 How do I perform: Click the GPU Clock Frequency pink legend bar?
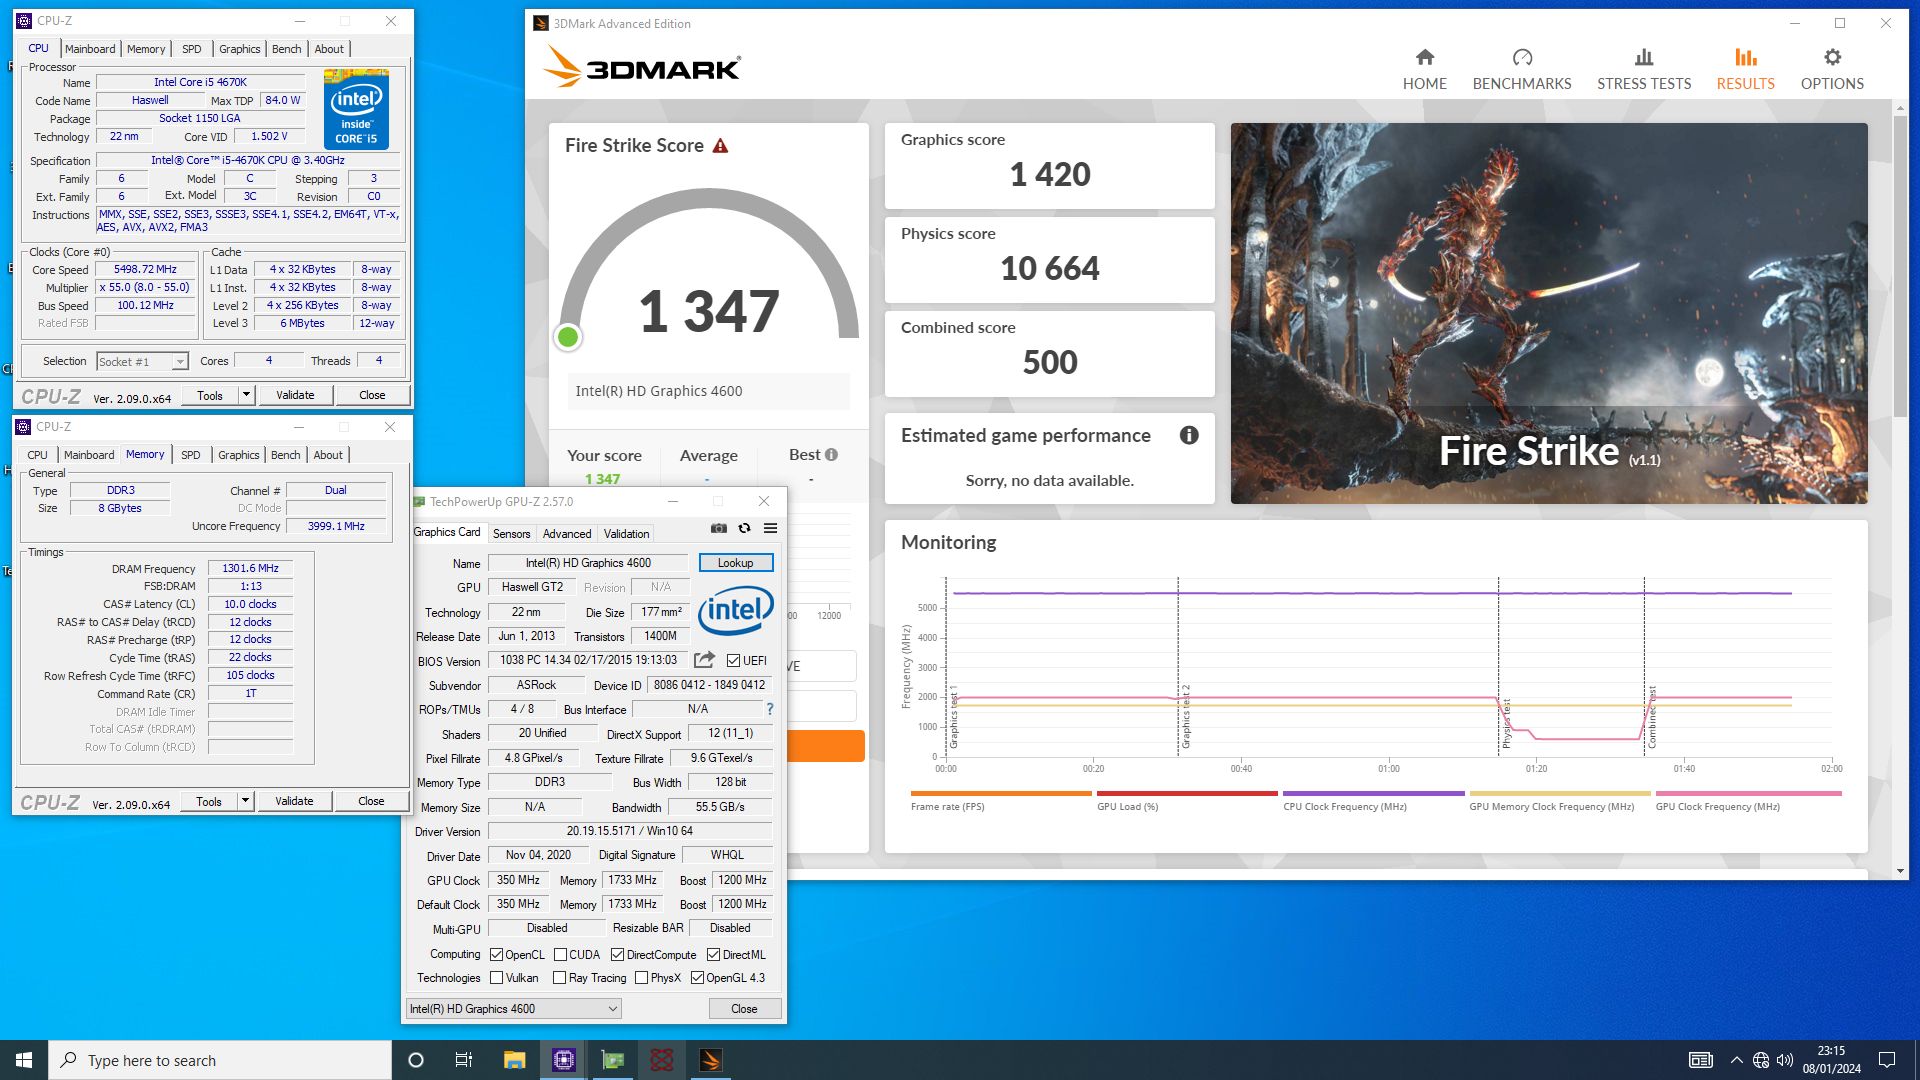pos(1748,794)
